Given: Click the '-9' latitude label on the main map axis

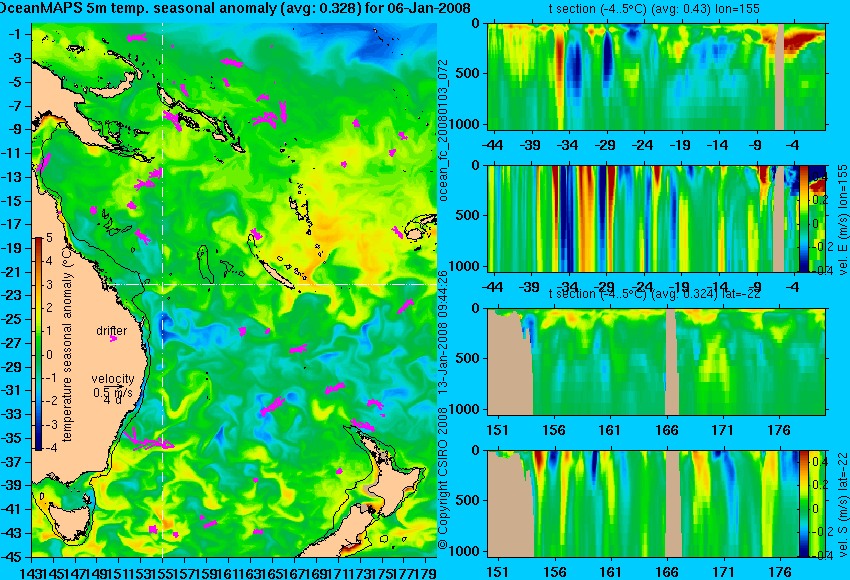Looking at the screenshot, I should pyautogui.click(x=17, y=129).
